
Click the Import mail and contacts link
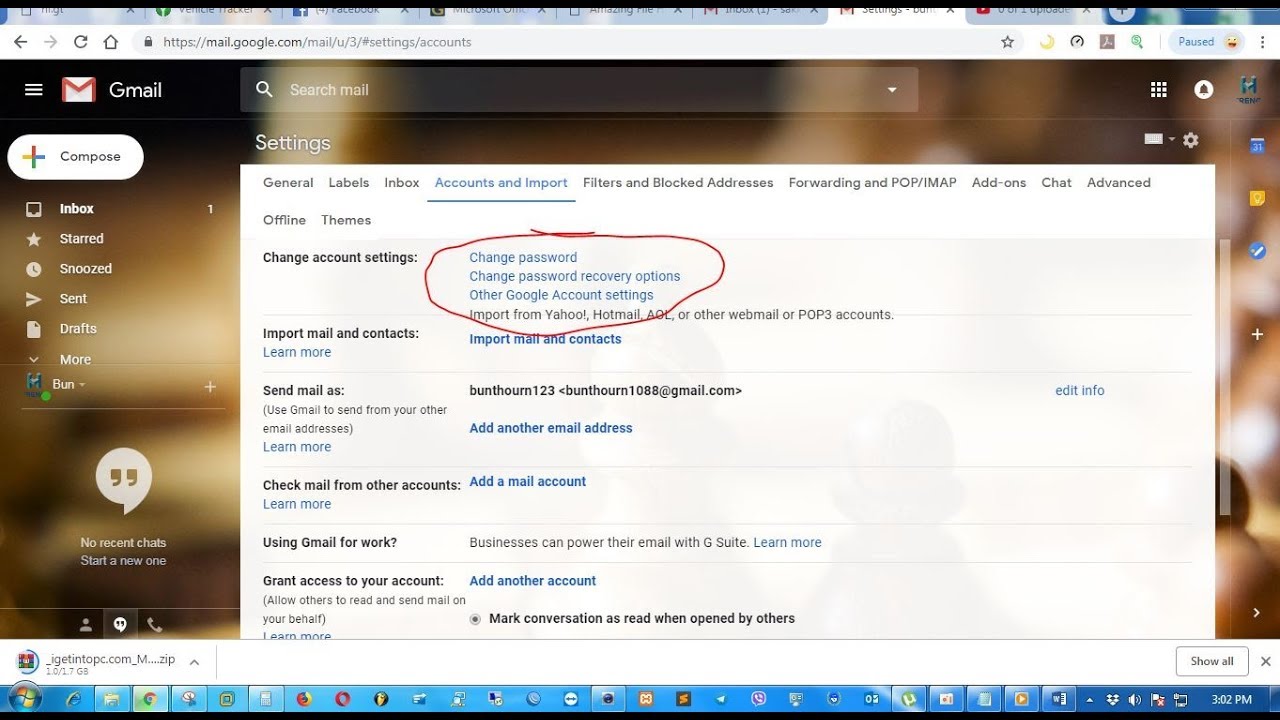tap(545, 339)
